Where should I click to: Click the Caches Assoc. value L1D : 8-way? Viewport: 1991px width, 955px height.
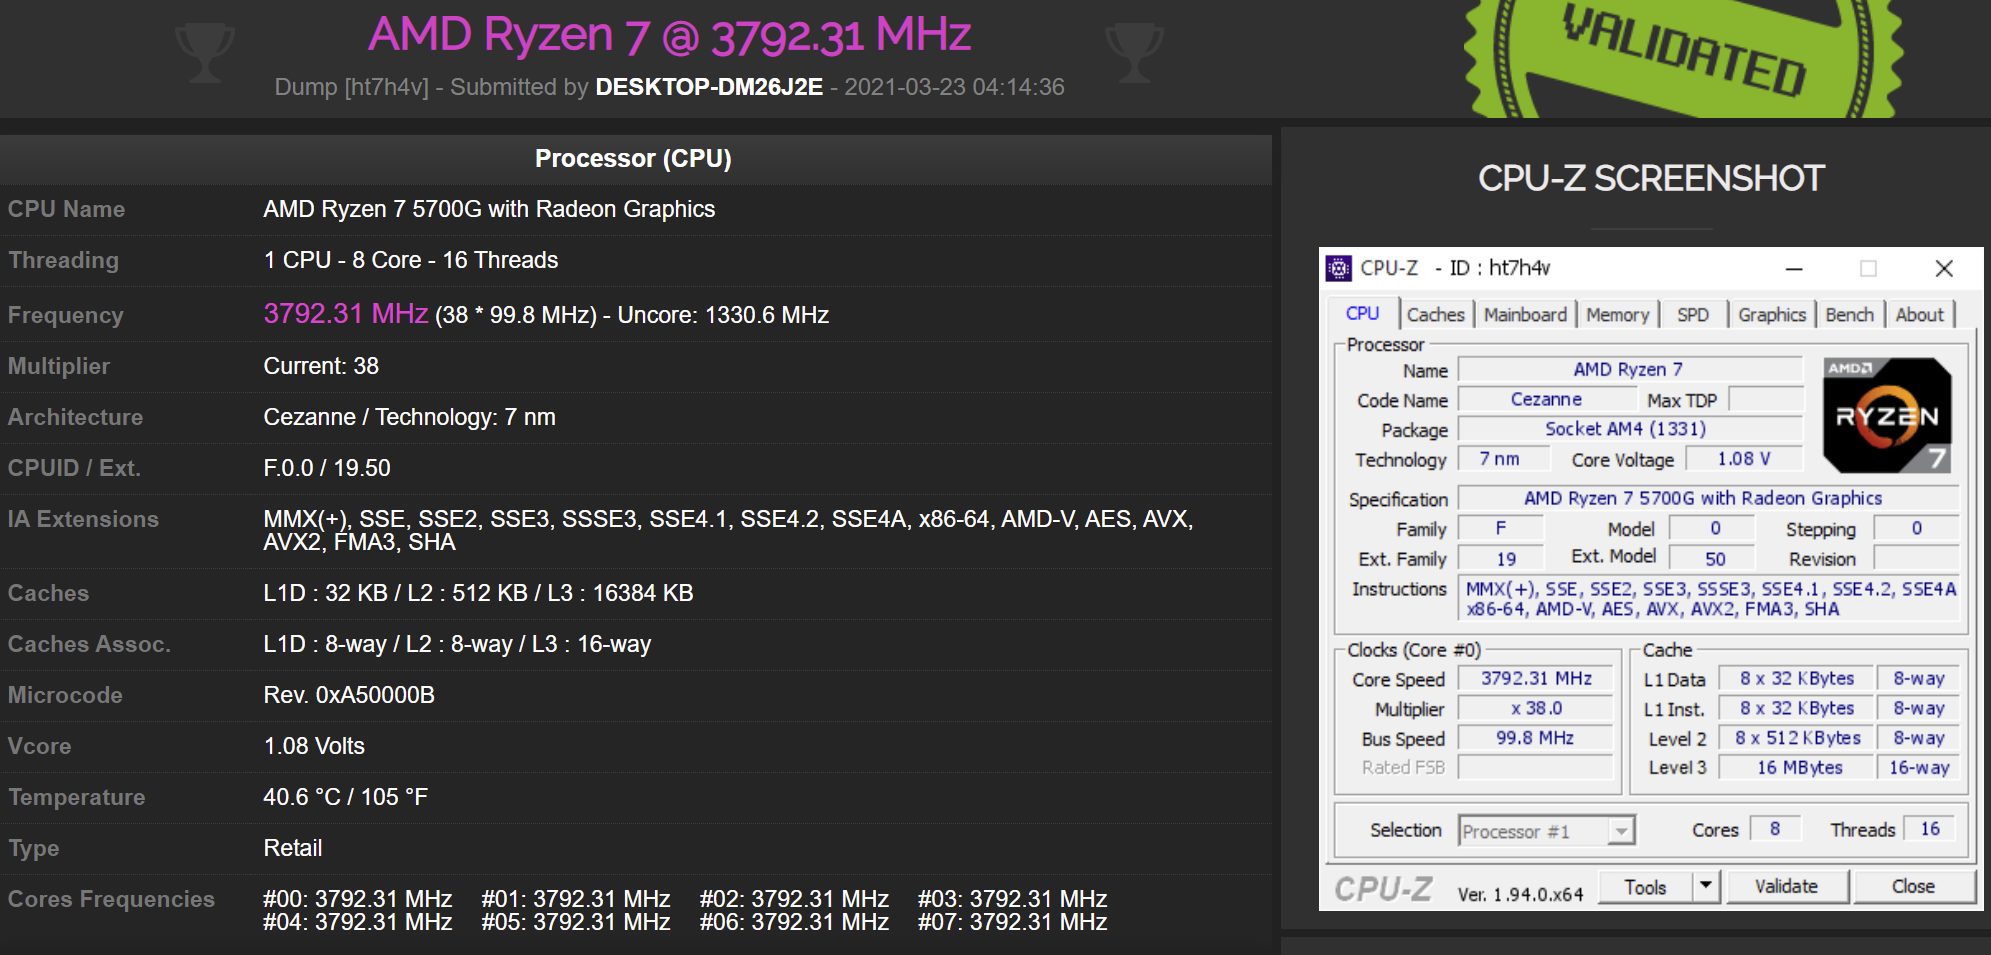457,644
